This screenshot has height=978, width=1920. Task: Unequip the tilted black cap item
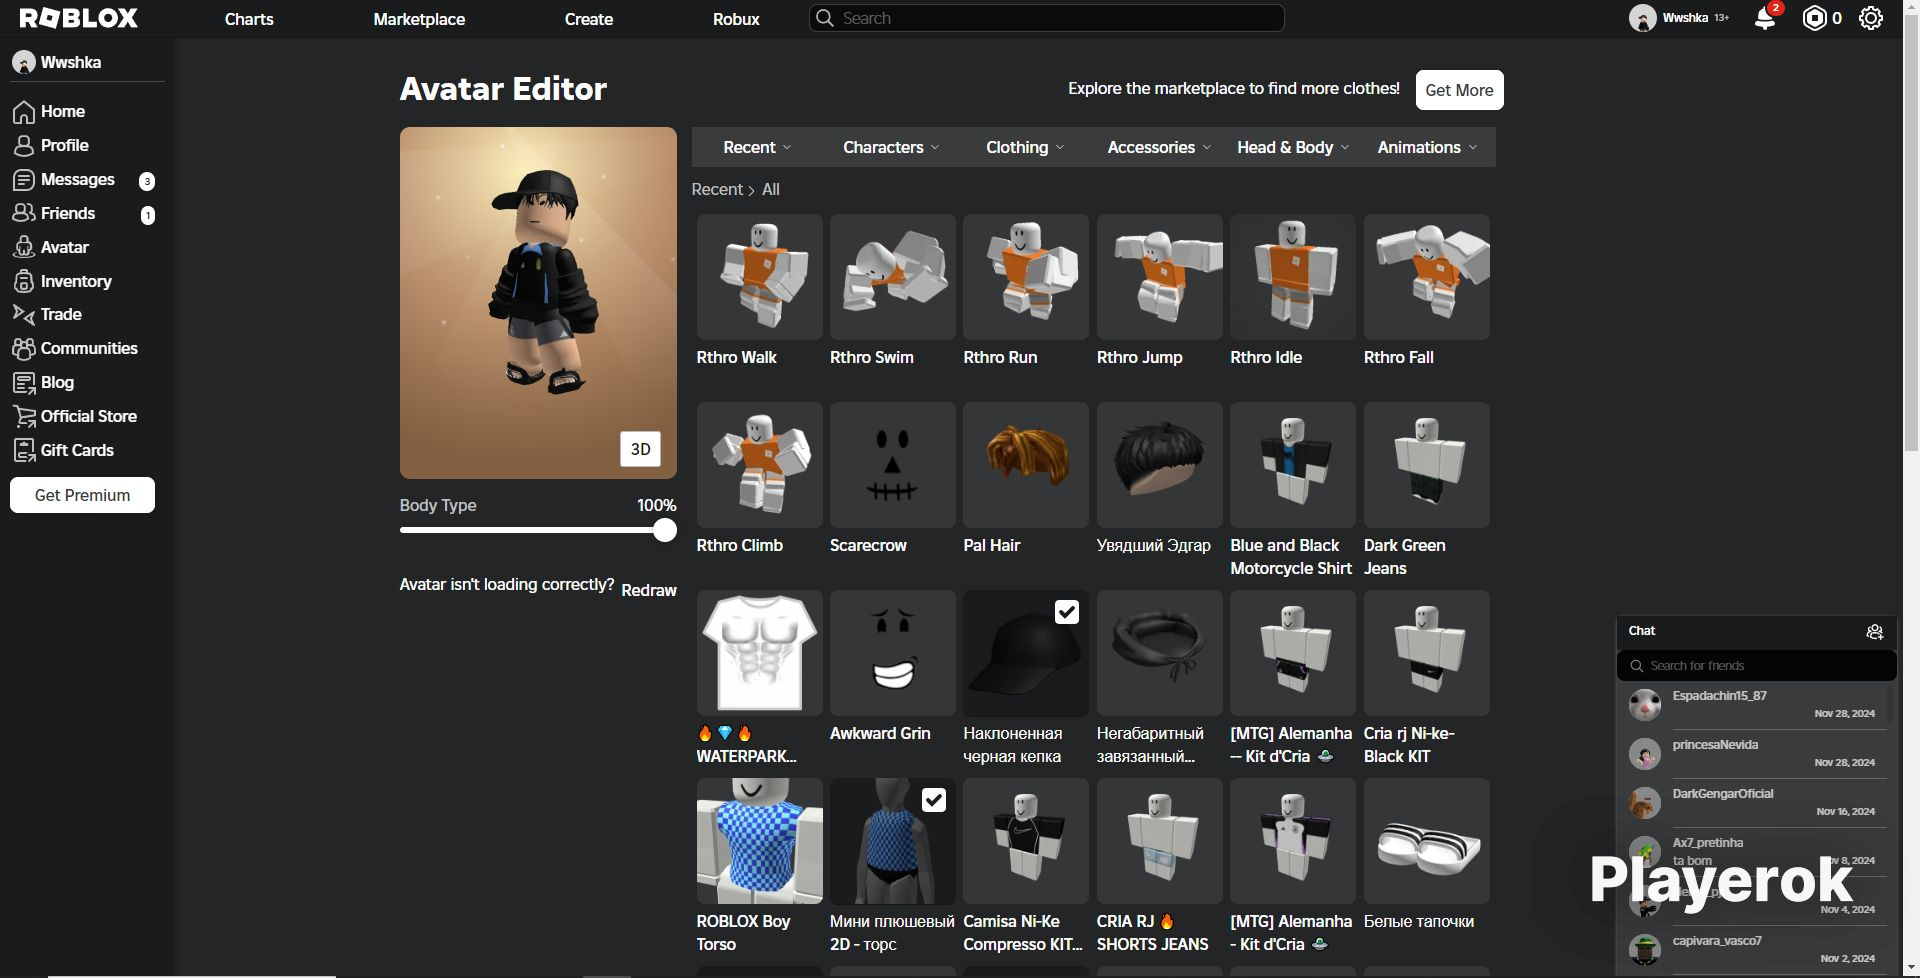click(x=1025, y=653)
